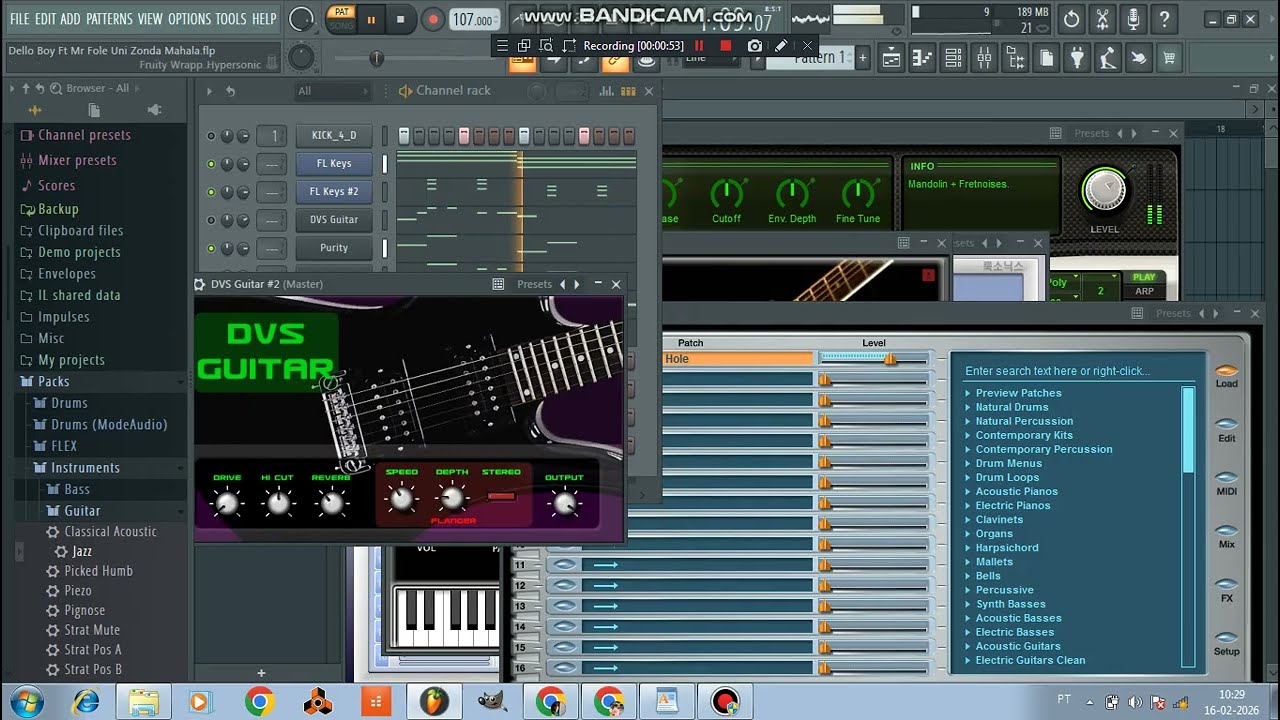The width and height of the screenshot is (1280, 720).
Task: Open the piano roll view icon
Action: tap(921, 58)
